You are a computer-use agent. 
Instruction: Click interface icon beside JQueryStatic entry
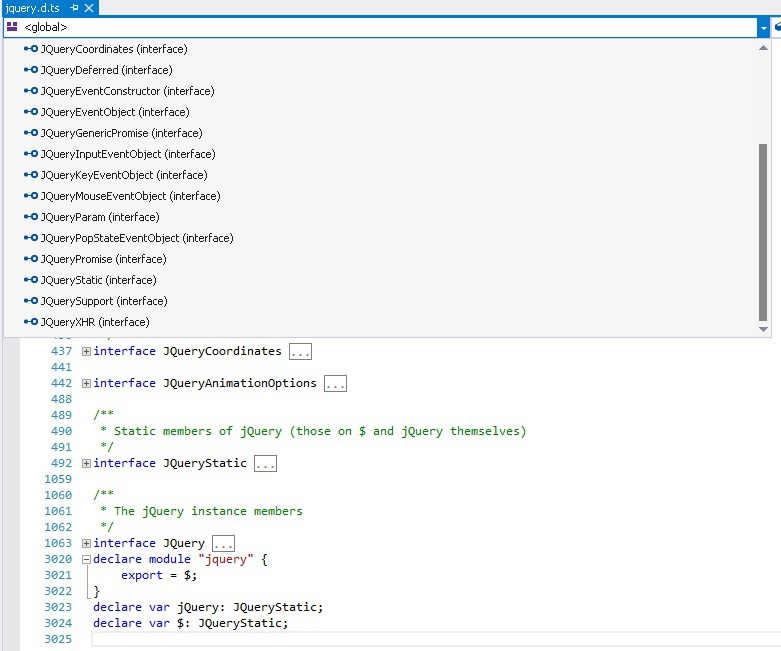(31, 280)
